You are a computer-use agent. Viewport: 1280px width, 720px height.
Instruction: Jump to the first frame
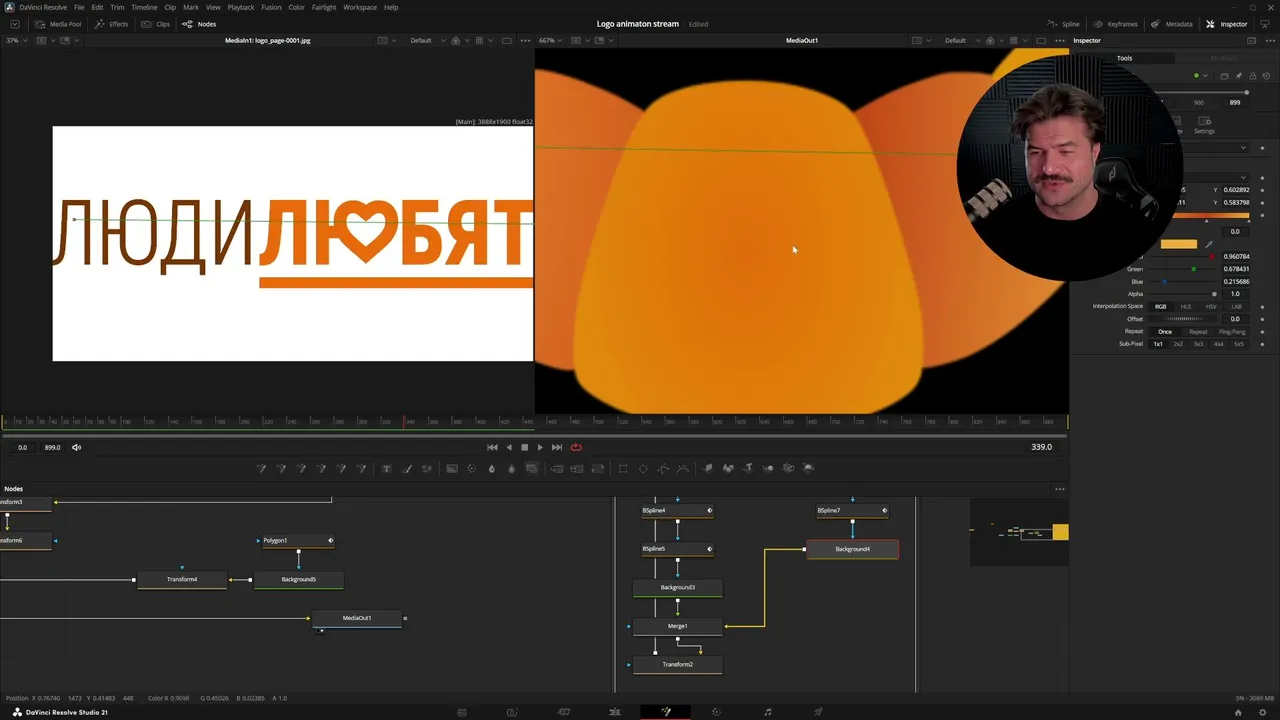492,447
